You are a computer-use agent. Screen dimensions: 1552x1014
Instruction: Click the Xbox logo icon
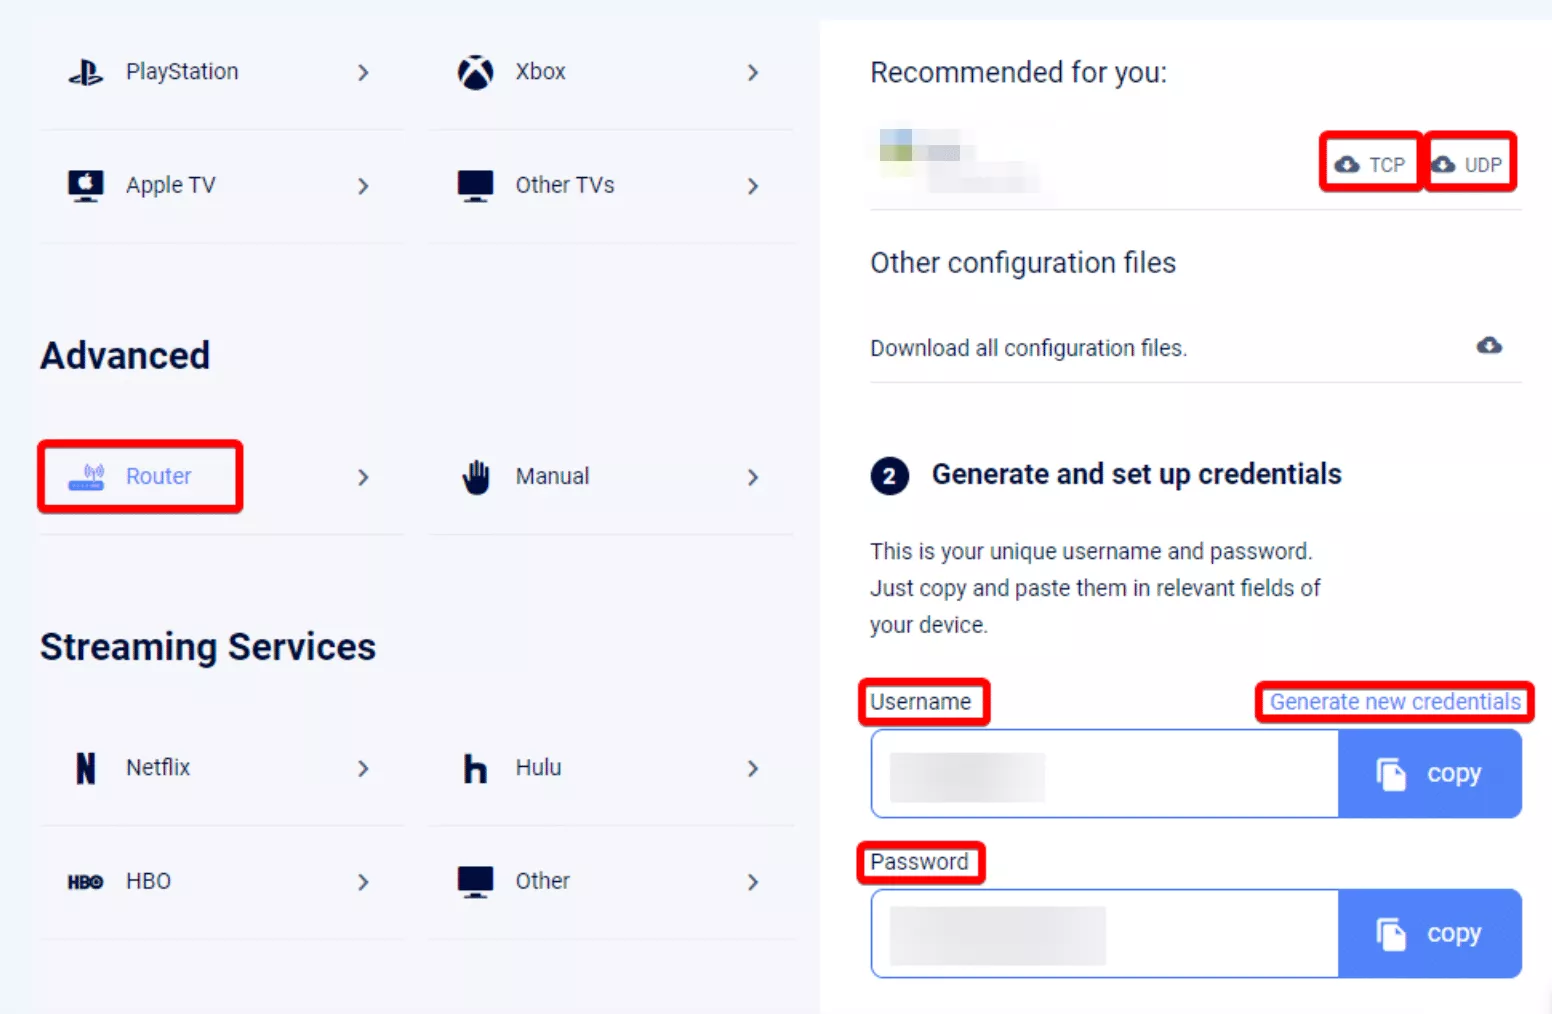pos(475,72)
